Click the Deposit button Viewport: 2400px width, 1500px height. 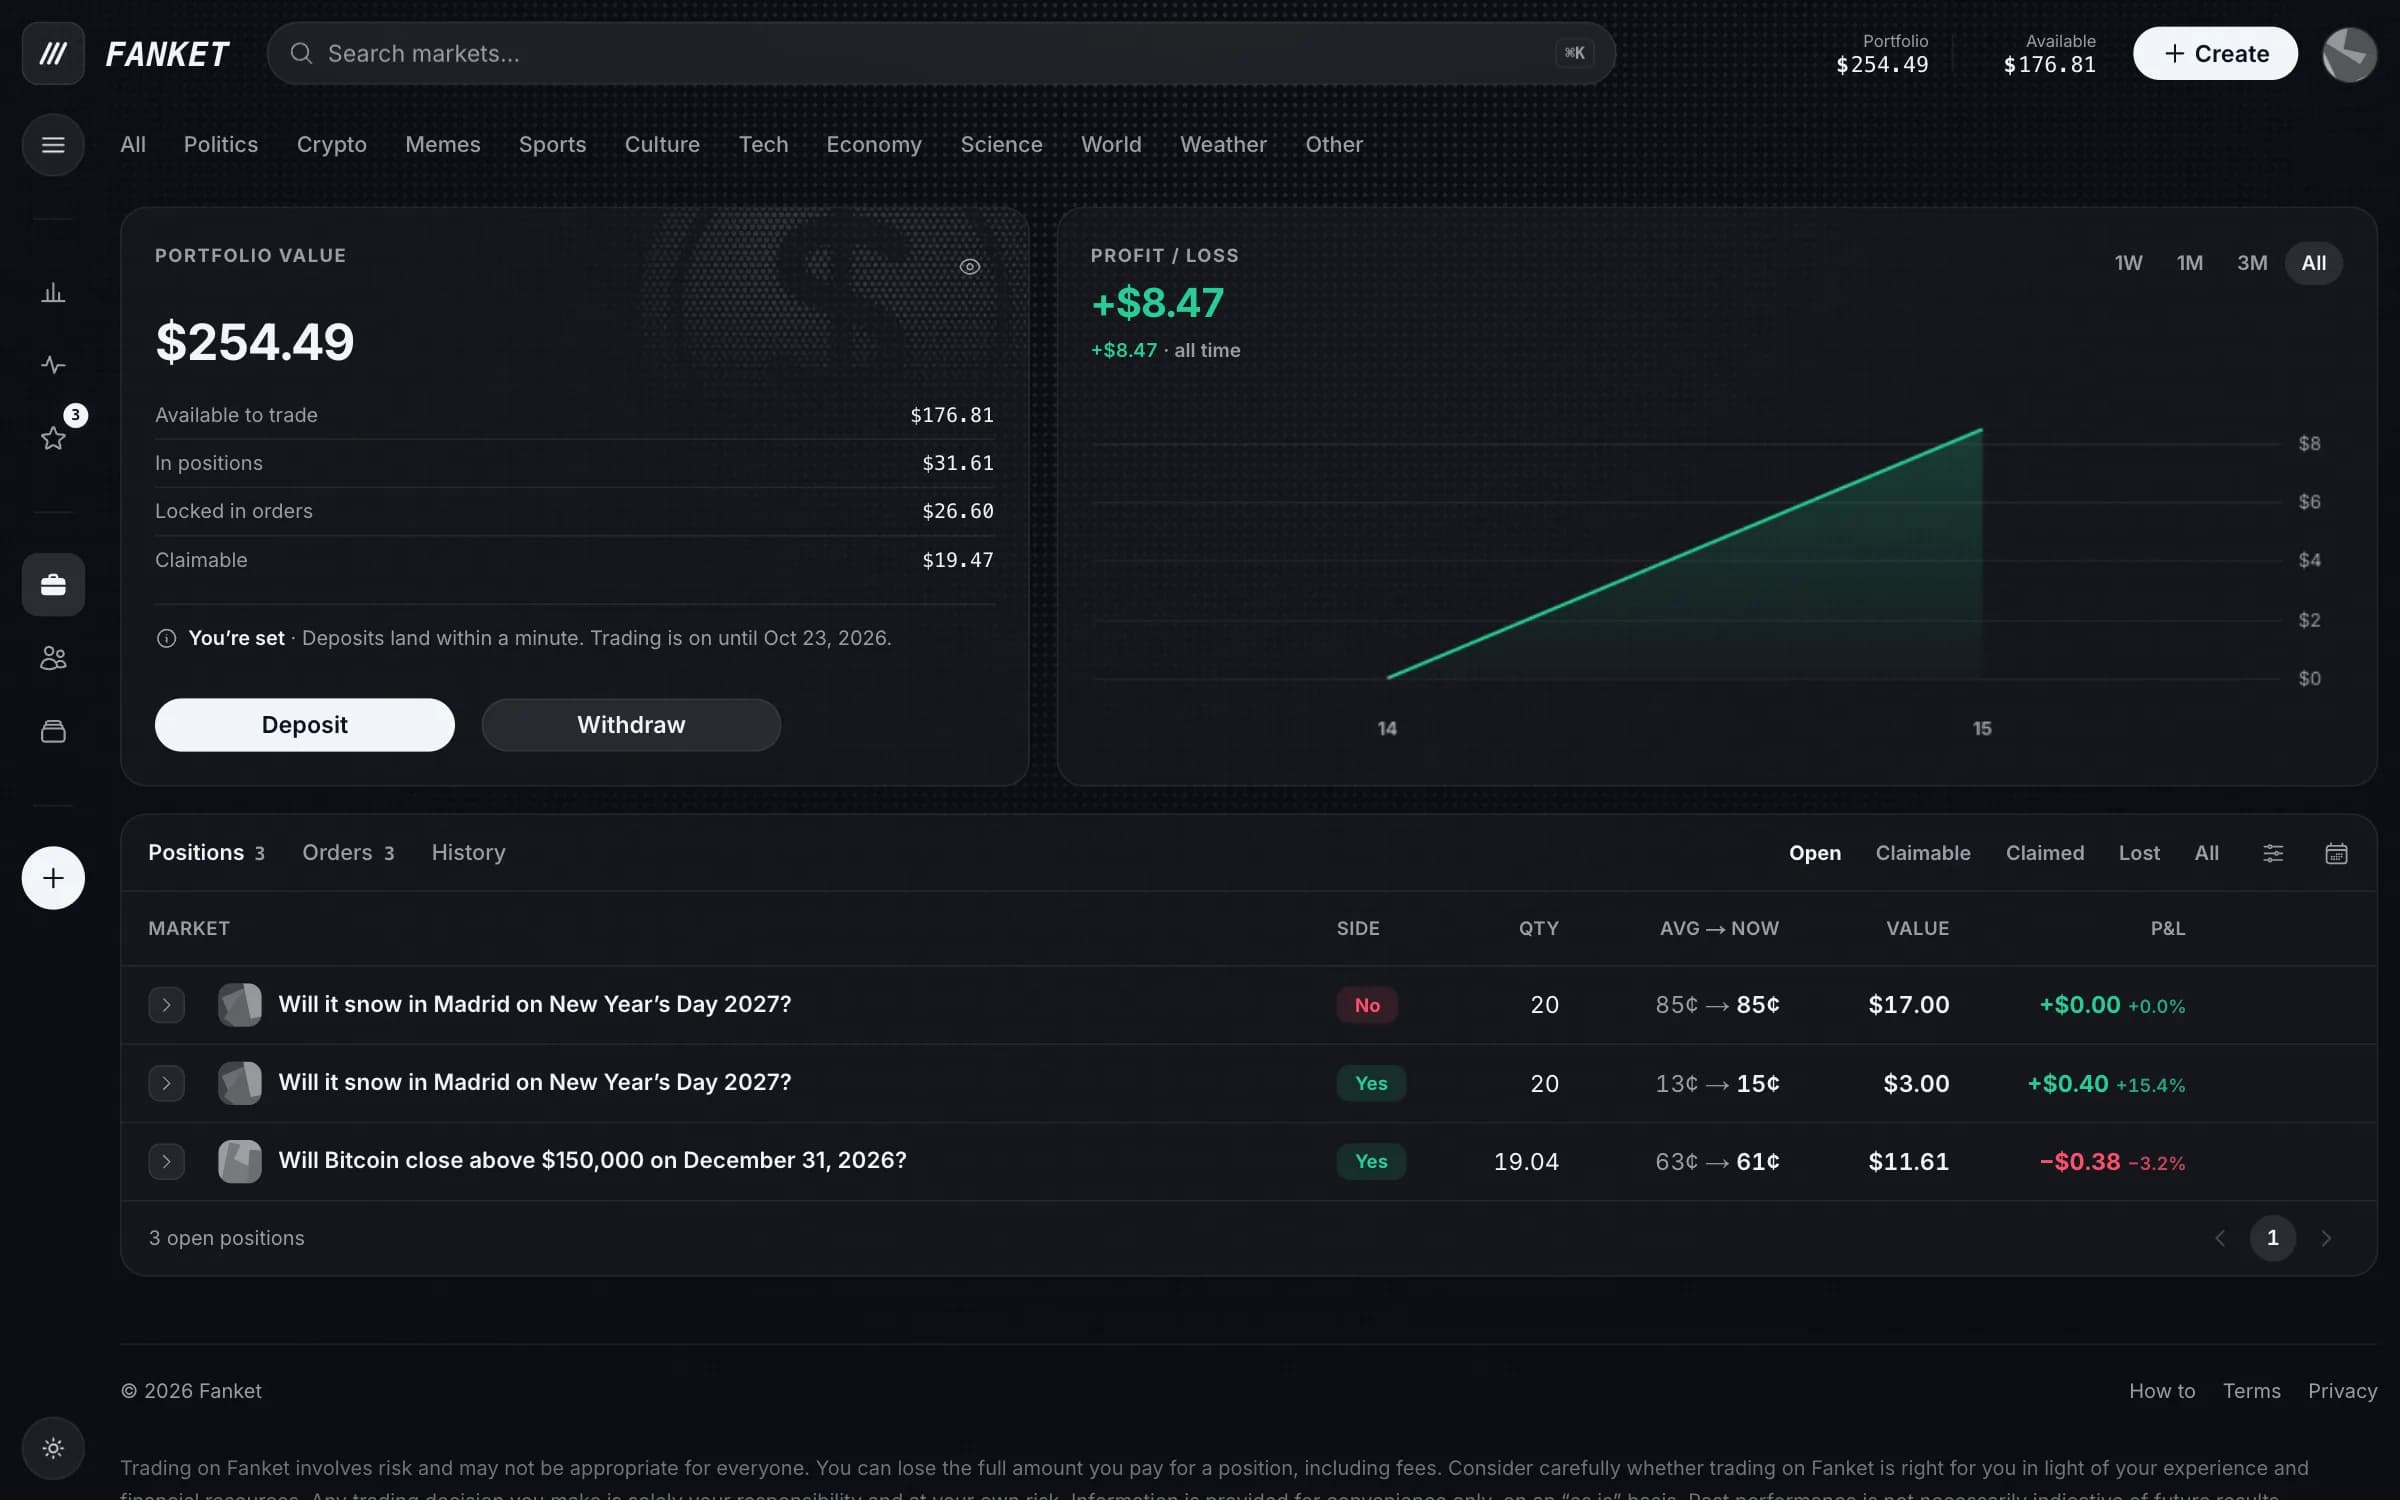tap(304, 725)
